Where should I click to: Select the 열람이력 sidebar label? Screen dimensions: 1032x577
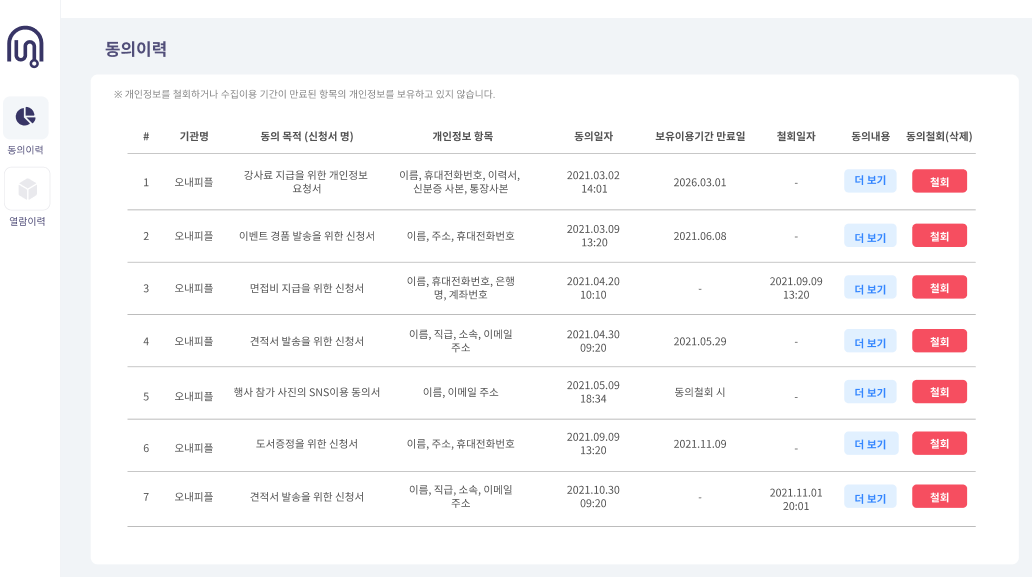pyautogui.click(x=27, y=222)
